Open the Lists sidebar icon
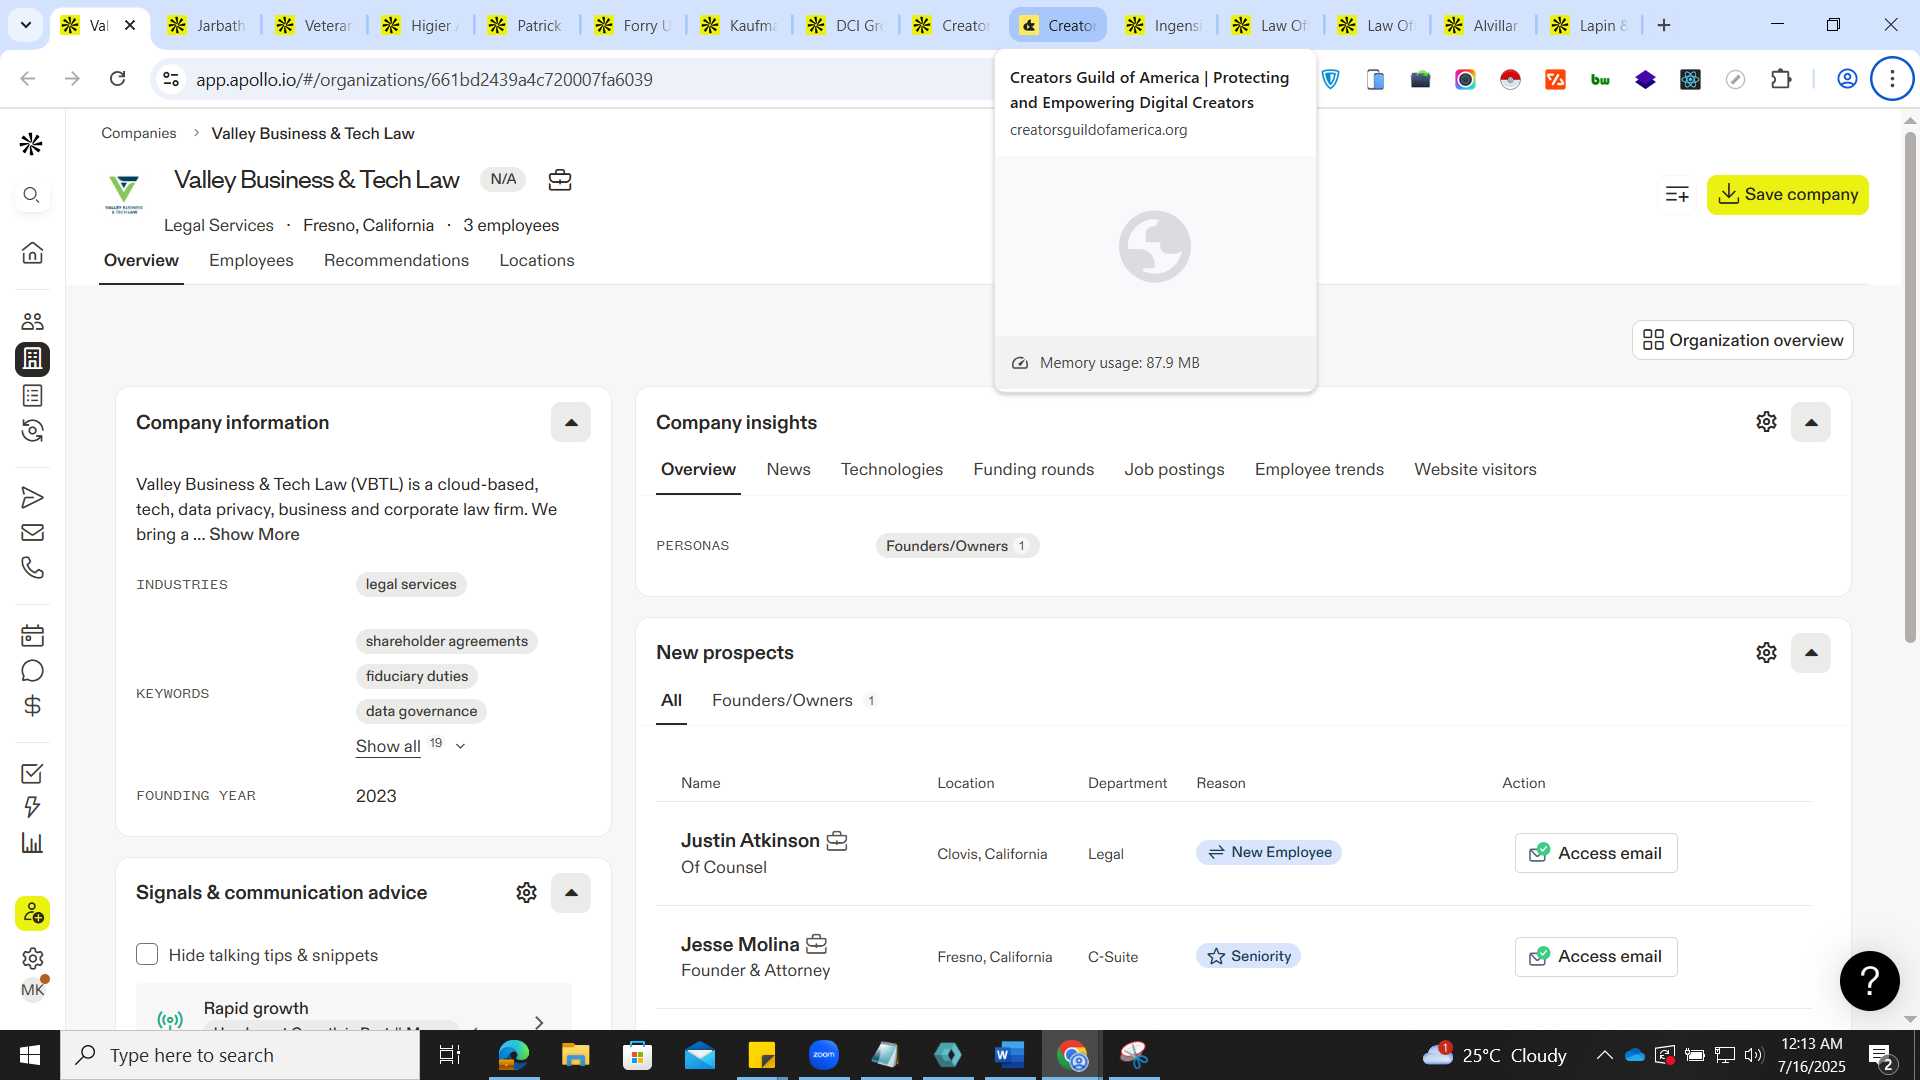1920x1080 pixels. [x=32, y=395]
